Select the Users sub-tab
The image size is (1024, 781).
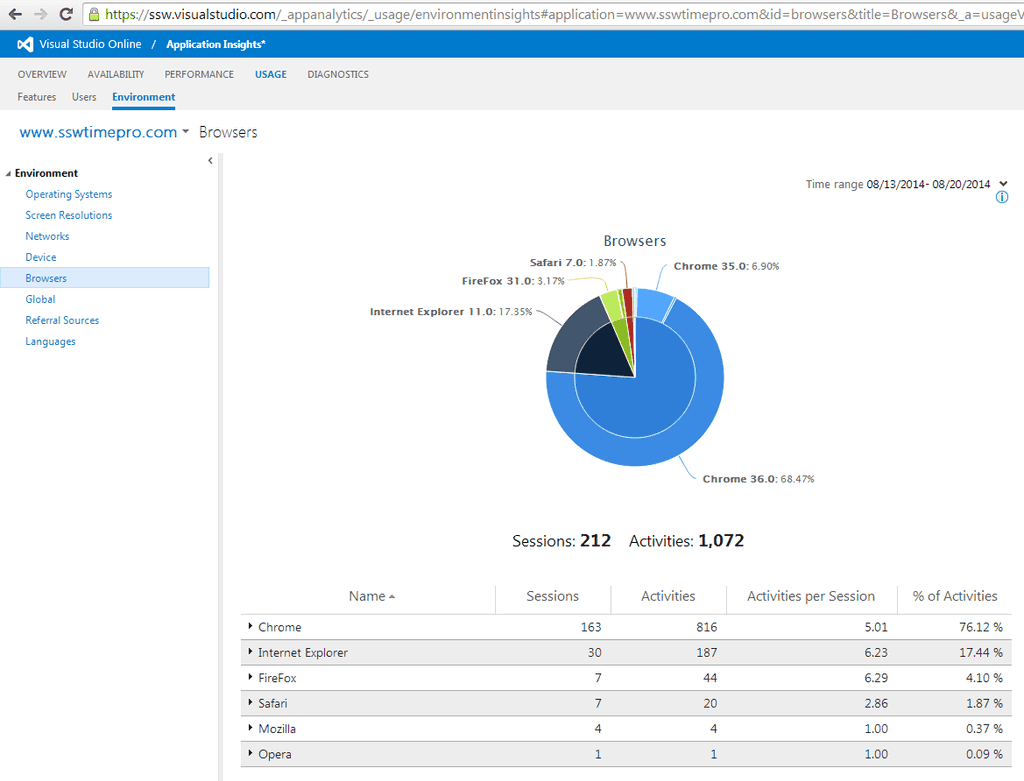click(84, 97)
